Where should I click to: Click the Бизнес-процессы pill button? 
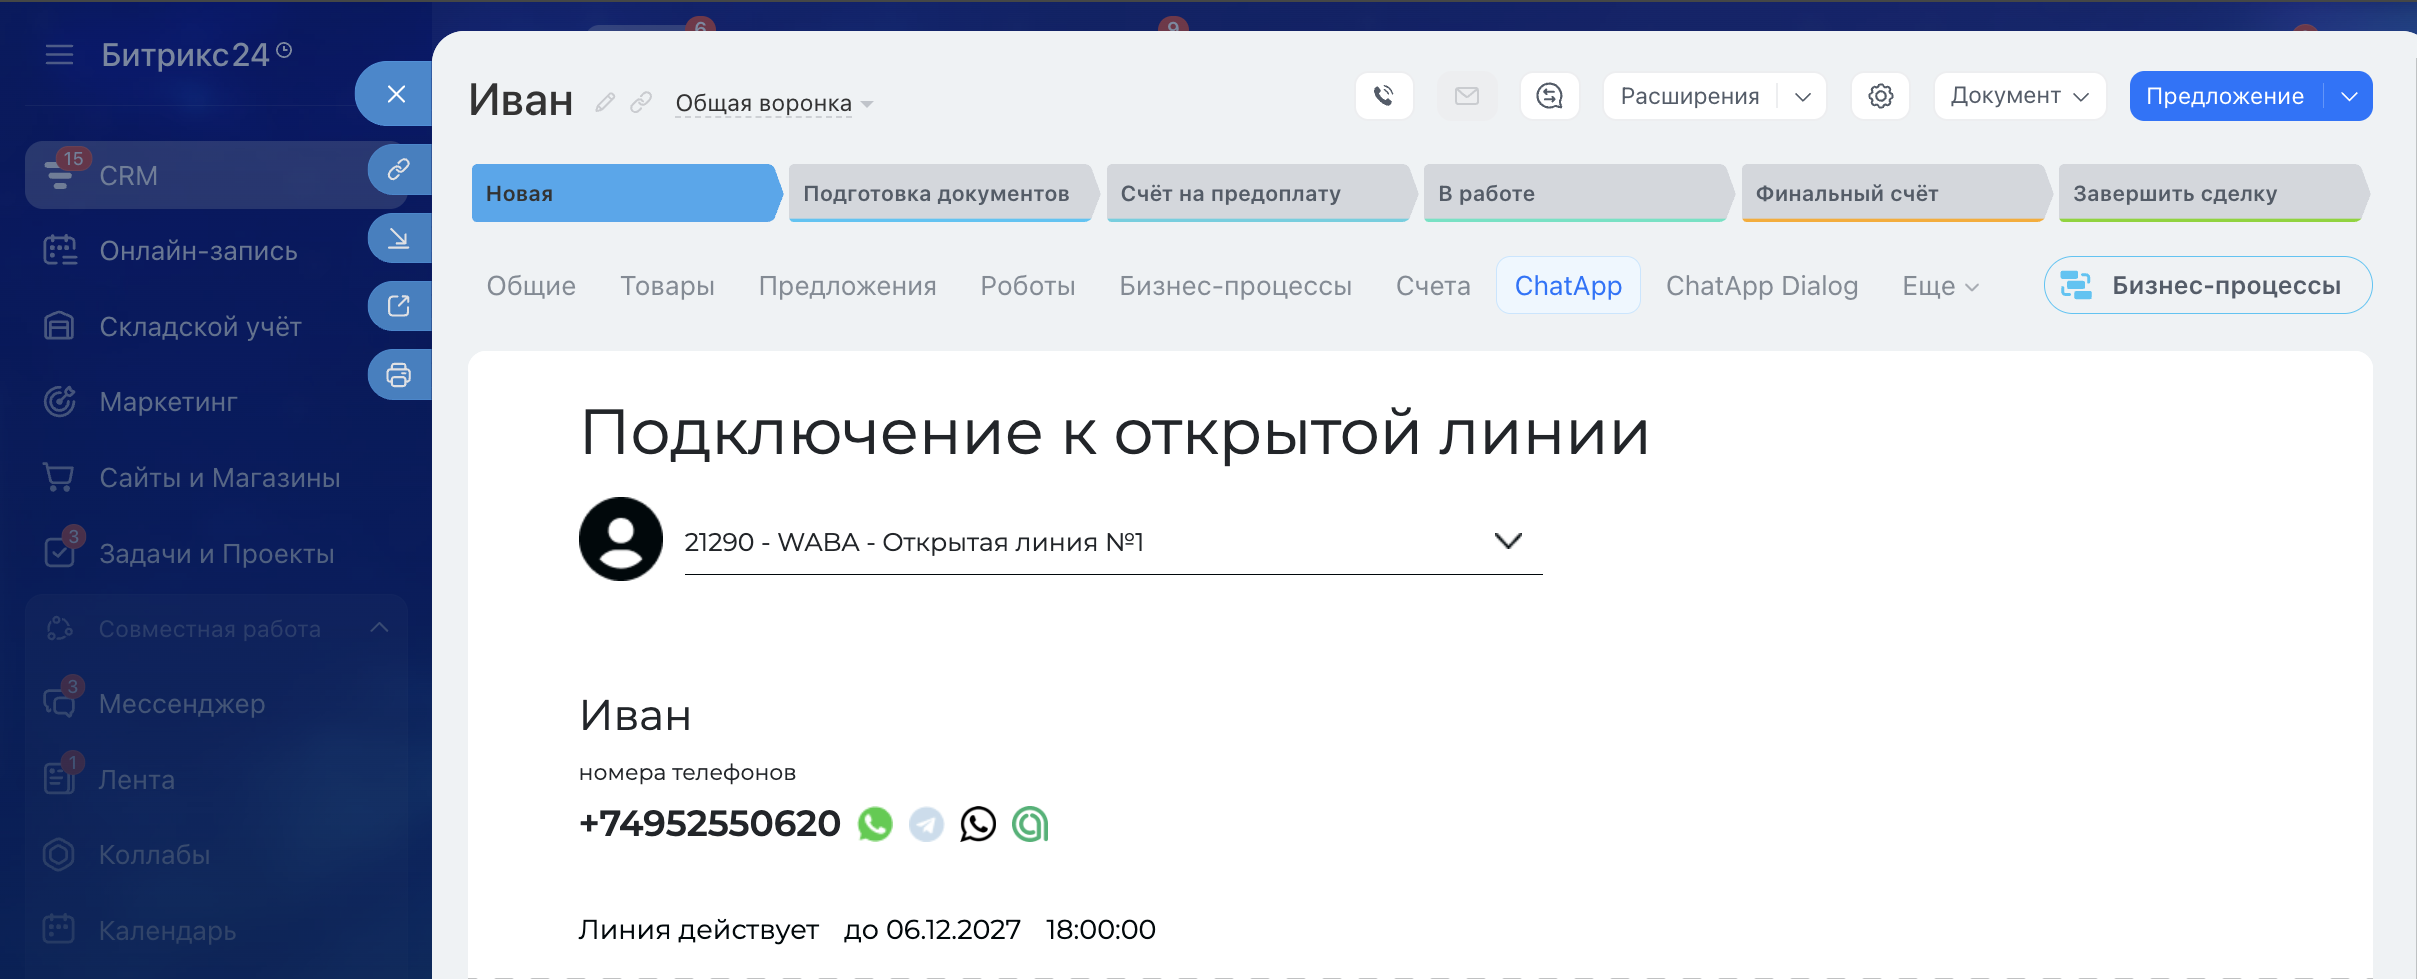pyautogui.click(x=2207, y=286)
